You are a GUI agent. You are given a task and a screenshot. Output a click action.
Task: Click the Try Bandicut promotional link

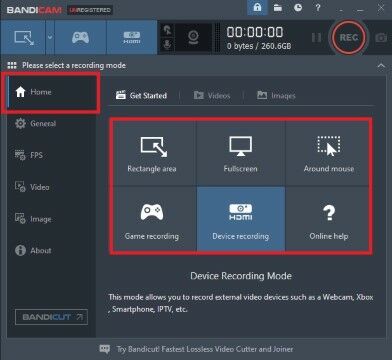click(x=205, y=349)
